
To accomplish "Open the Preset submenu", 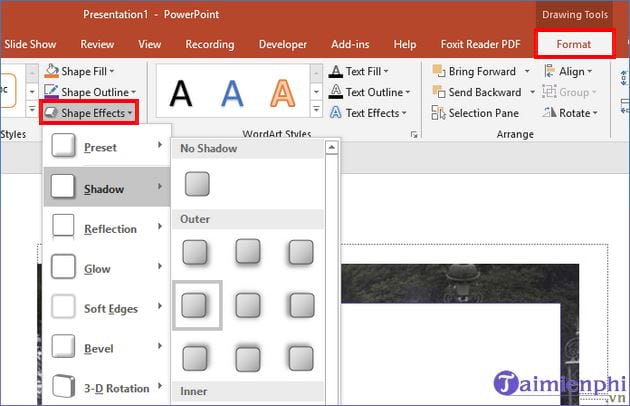I will click(107, 146).
